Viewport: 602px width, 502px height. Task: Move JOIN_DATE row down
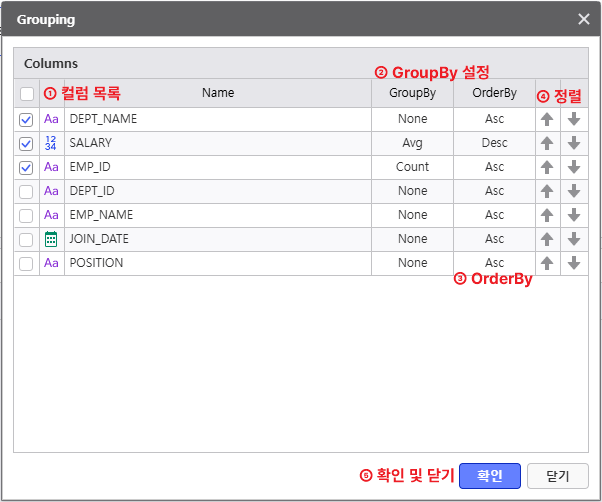tap(574, 239)
